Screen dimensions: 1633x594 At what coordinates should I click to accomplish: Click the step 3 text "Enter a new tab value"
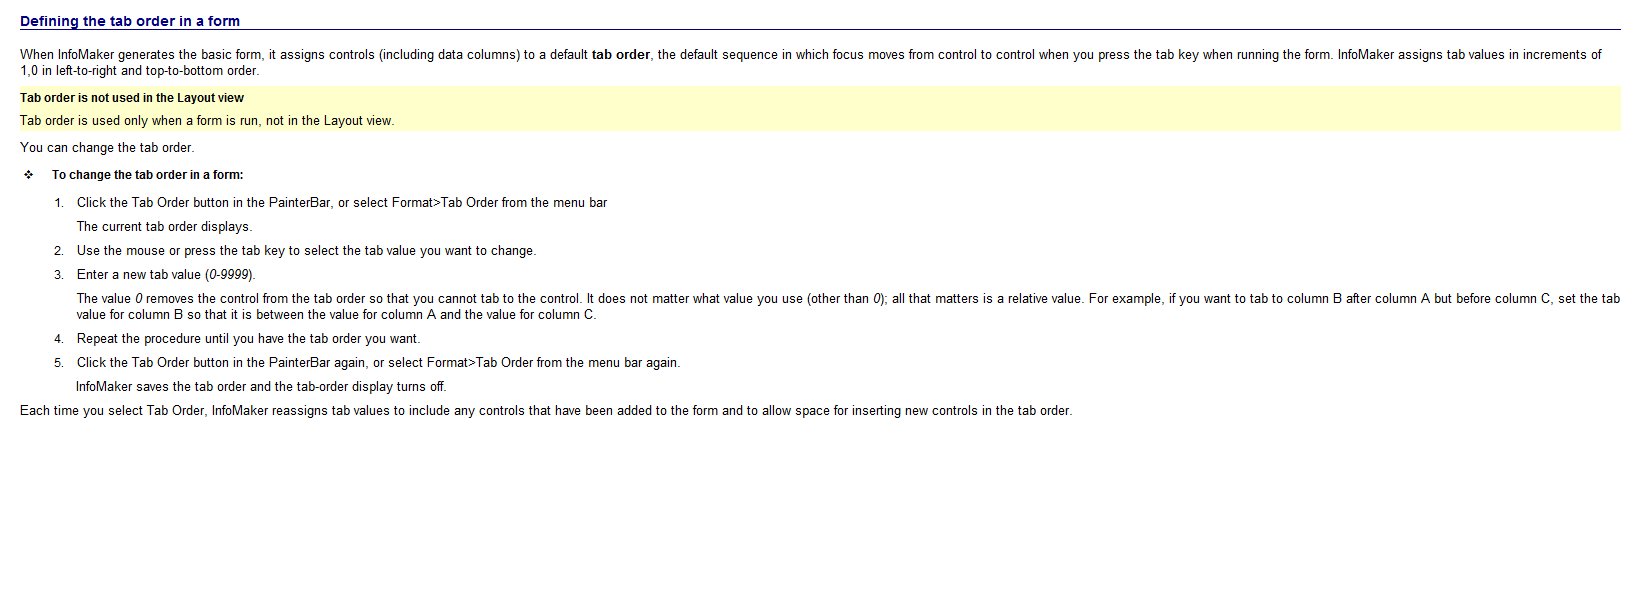pos(139,275)
